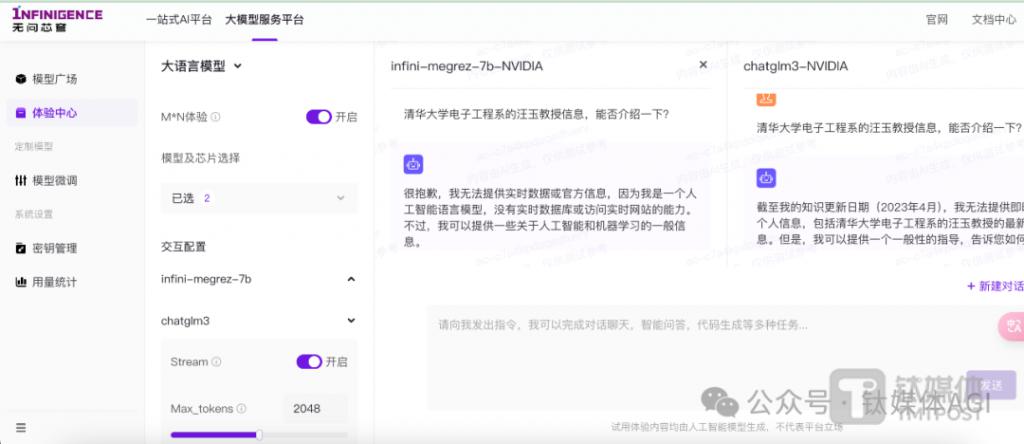Toggle the M*N体验 switch
This screenshot has width=1024, height=444.
(319, 117)
